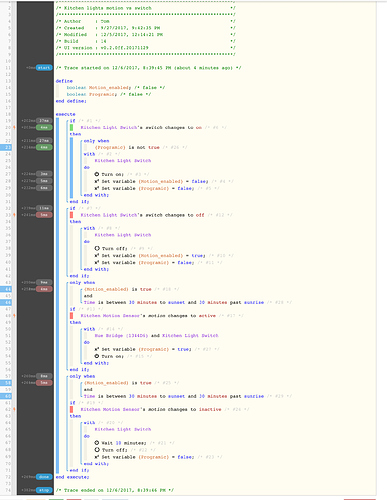Viewport: 387px width, 500px height.
Task: Click the gray timing badge on line 19
Action: 44,121
